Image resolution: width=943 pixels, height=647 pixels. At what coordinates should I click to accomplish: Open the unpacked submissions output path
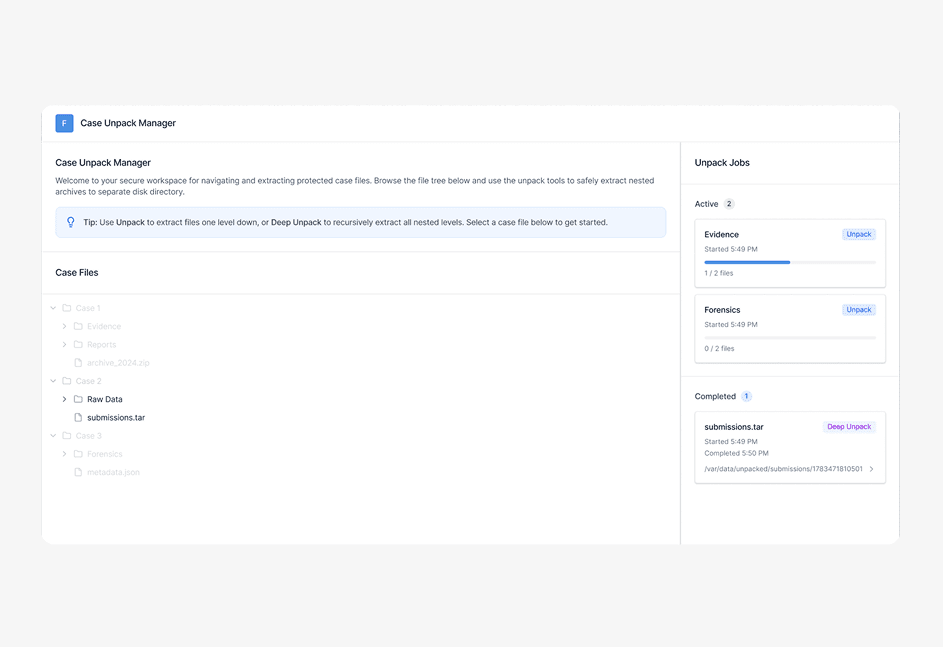tap(789, 469)
